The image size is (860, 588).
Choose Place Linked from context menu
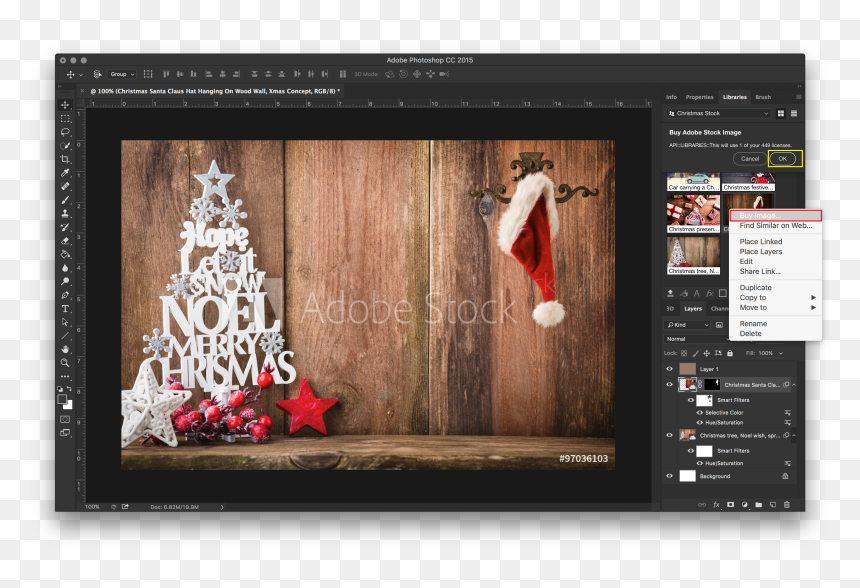click(x=775, y=241)
